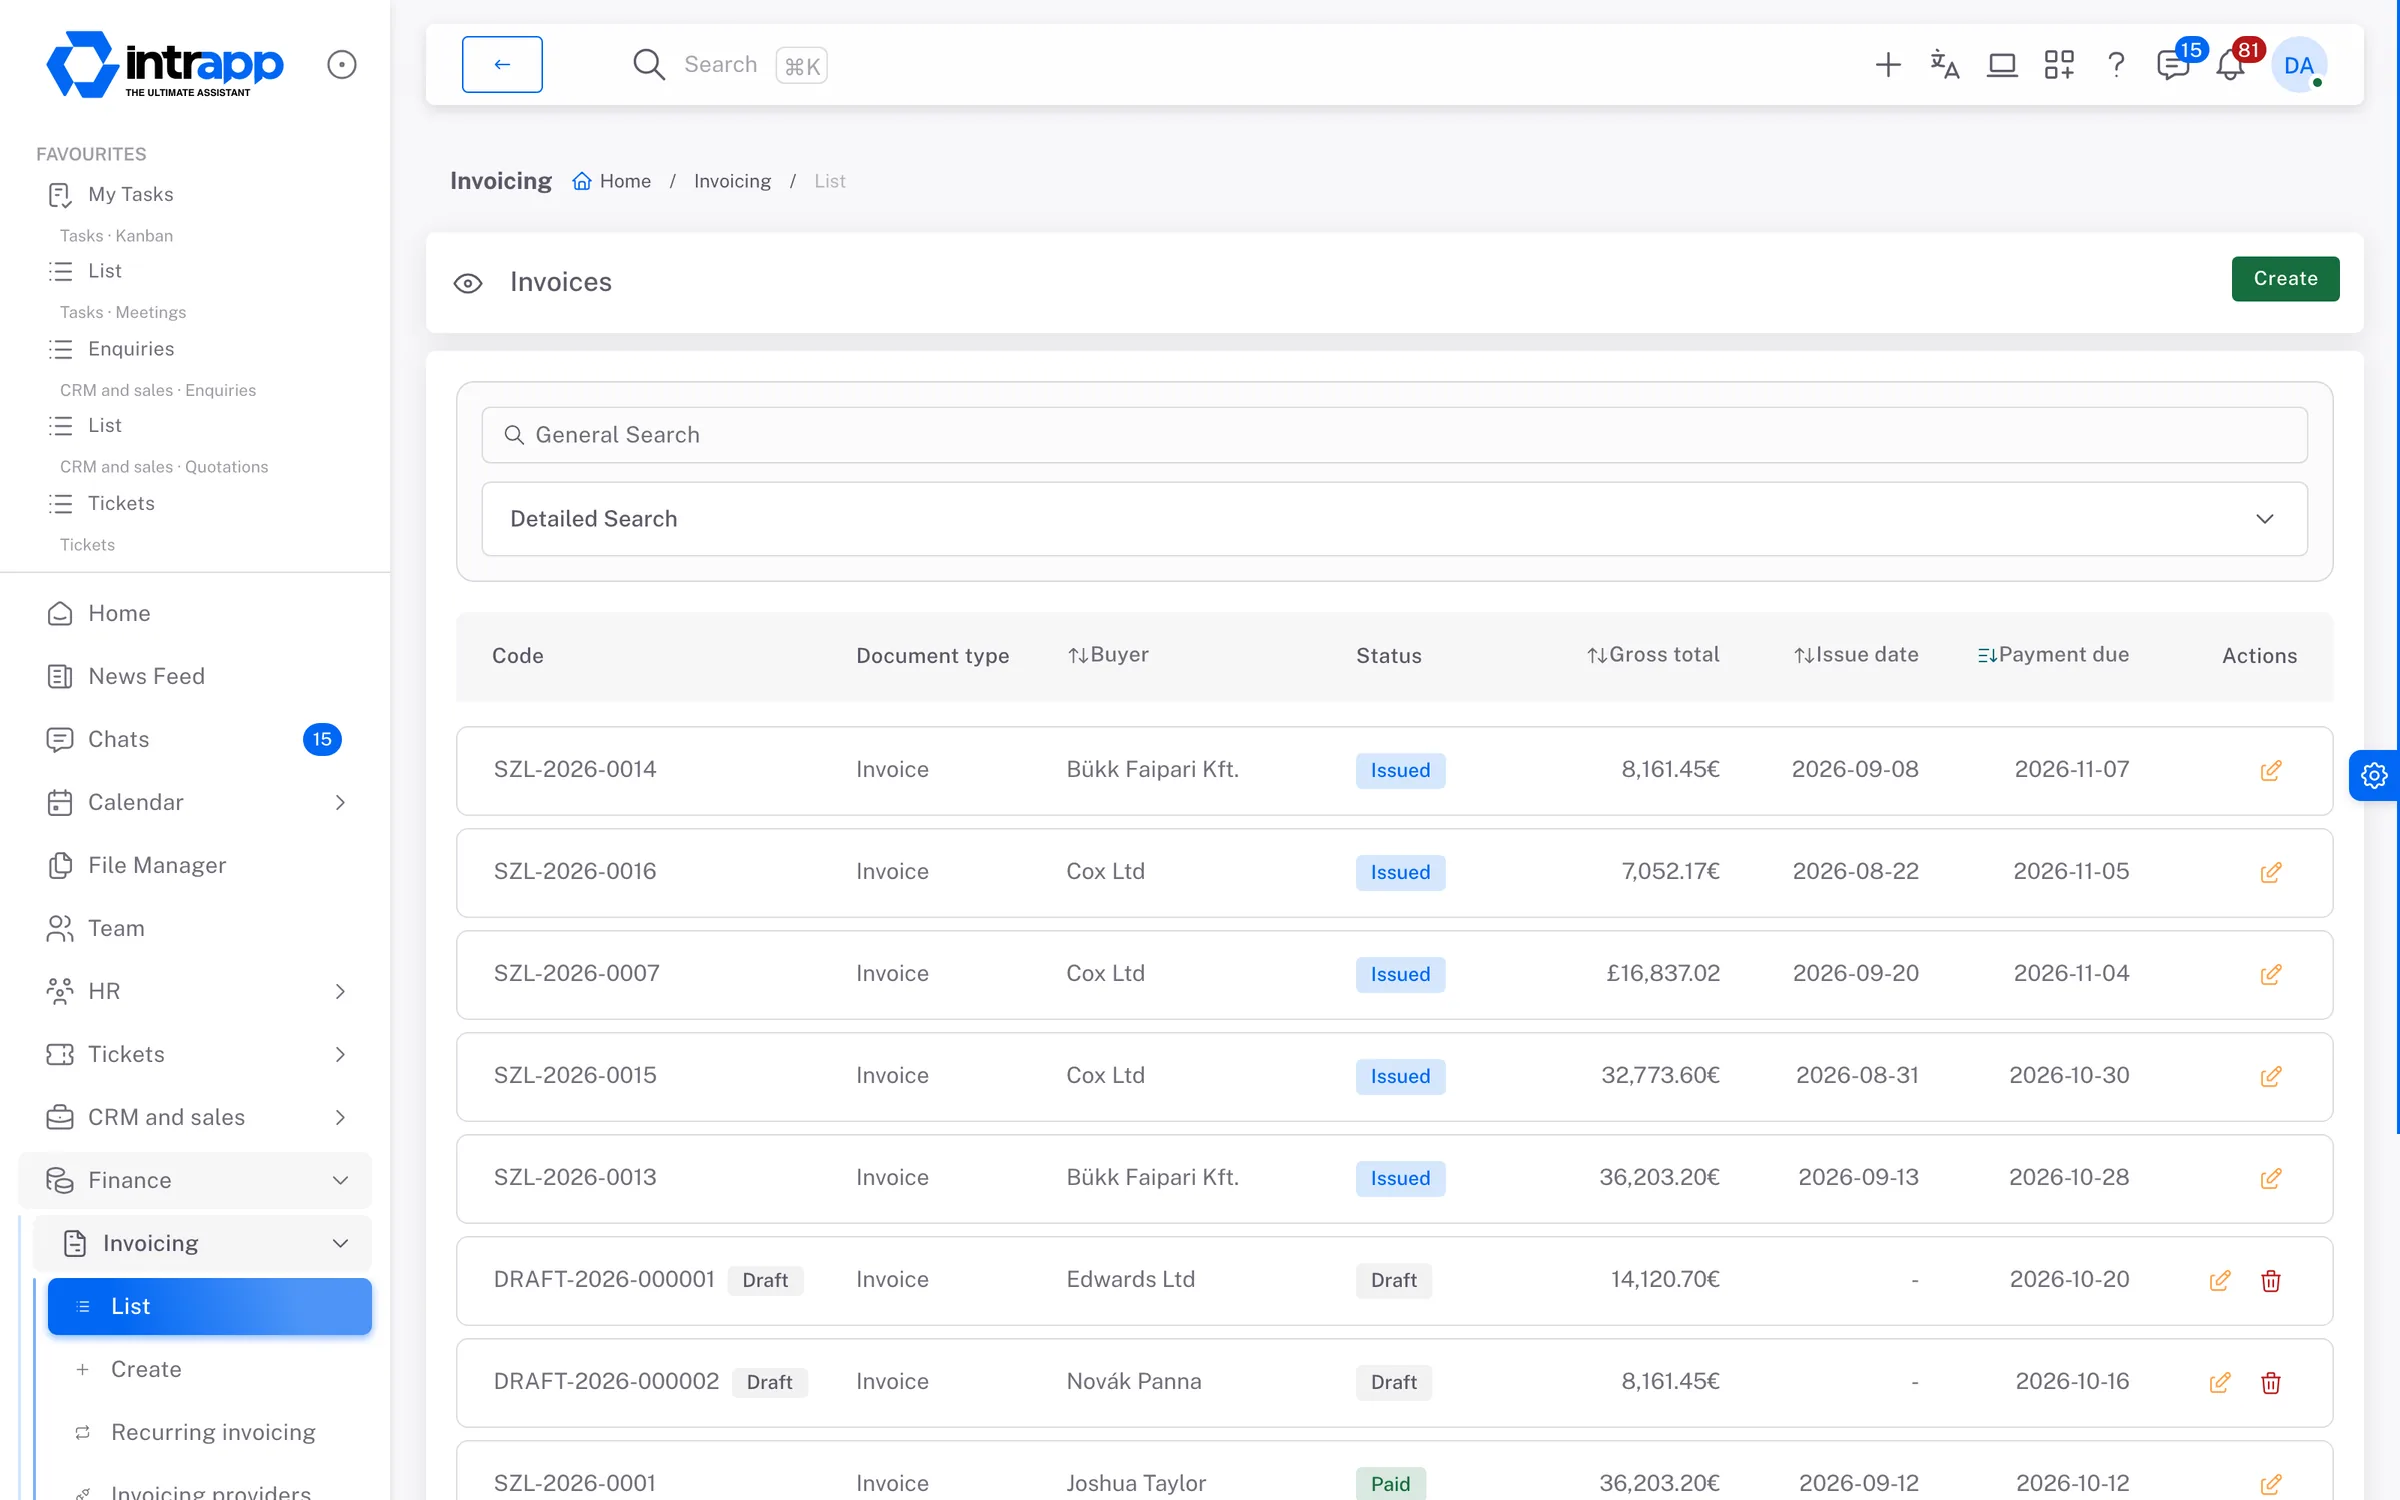Click the laptop display icon
The image size is (2400, 1500).
click(x=2002, y=65)
